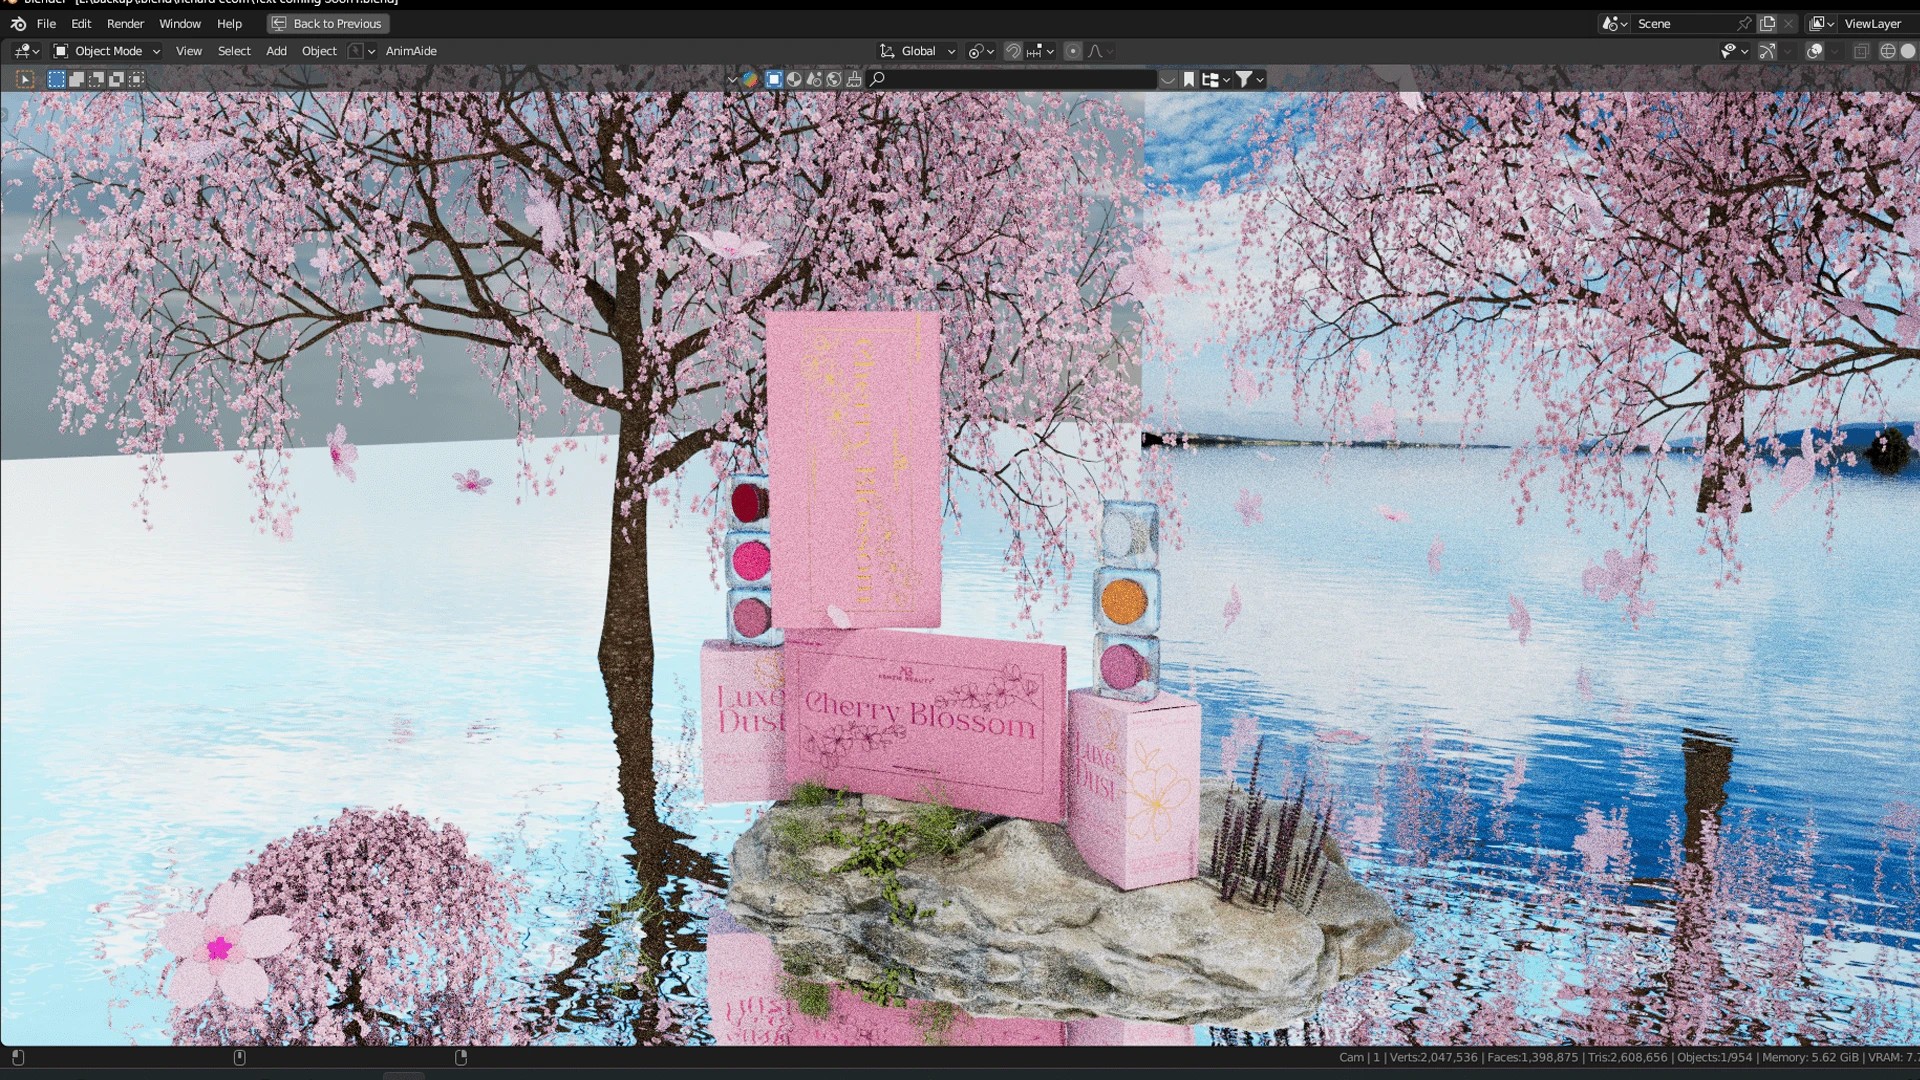Click the New Scene copy icon
Image resolution: width=1920 pixels, height=1080 pixels.
pyautogui.click(x=1767, y=23)
